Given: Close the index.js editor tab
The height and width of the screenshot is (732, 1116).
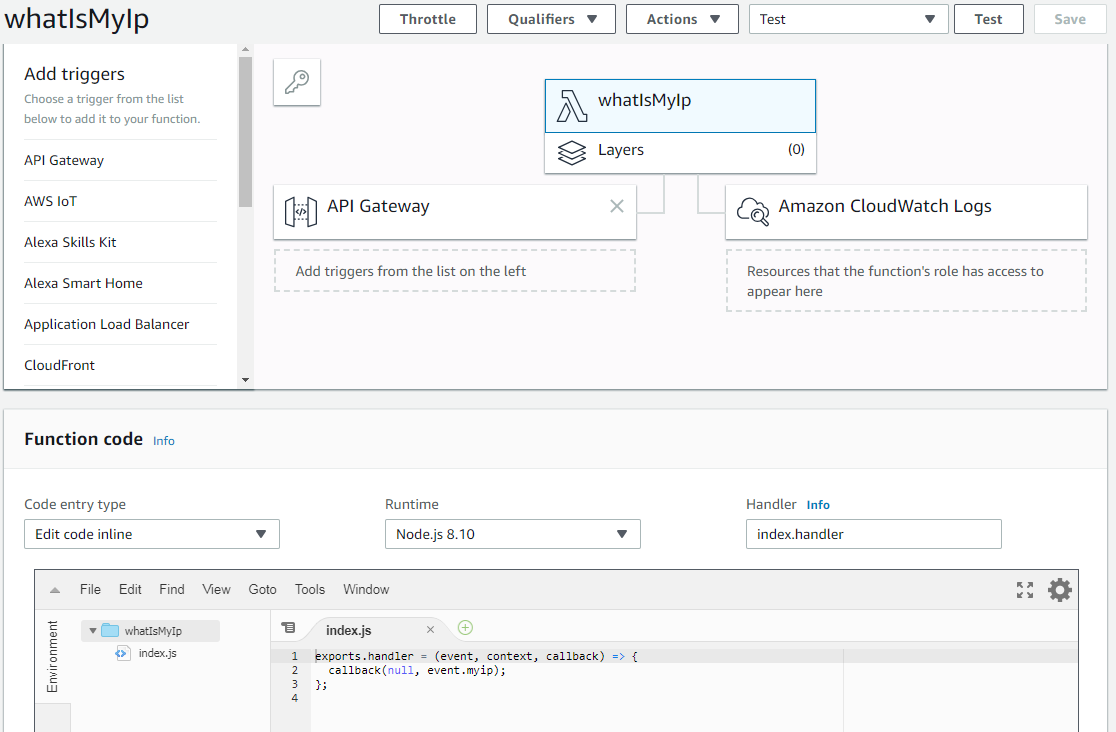Looking at the screenshot, I should click(430, 629).
